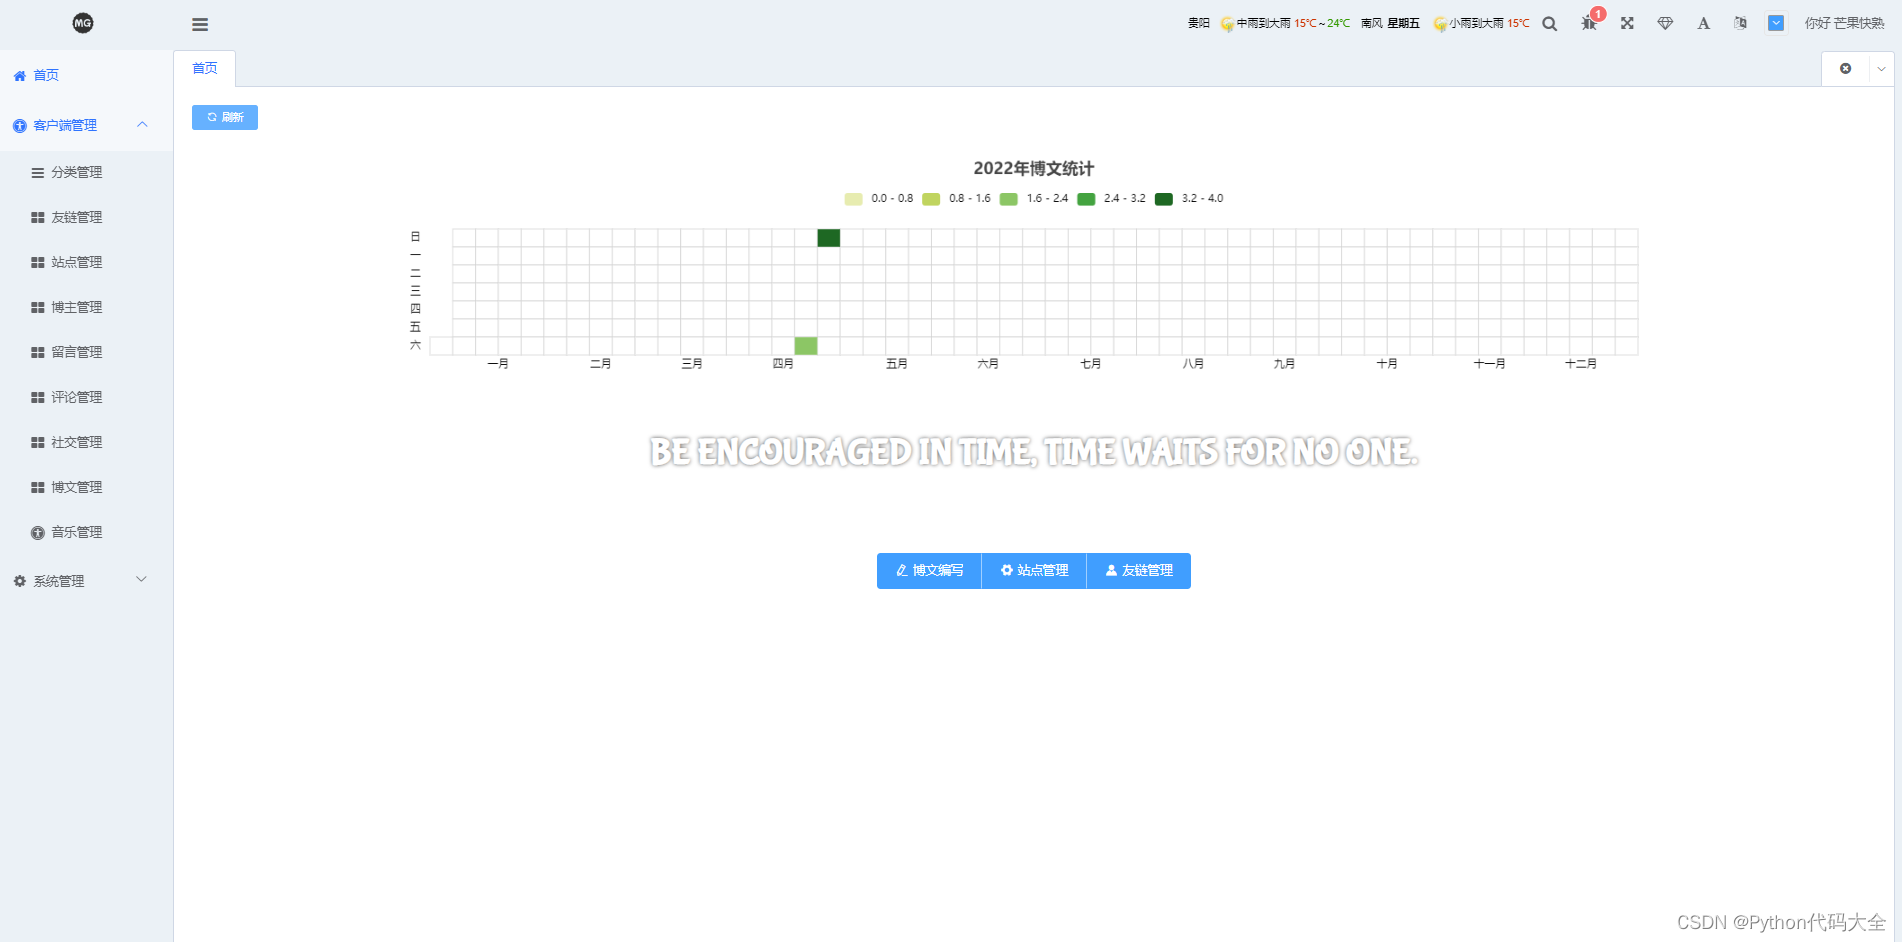This screenshot has height=942, width=1902.
Task: Click the grid icon beside 站点管理
Action: pos(38,263)
